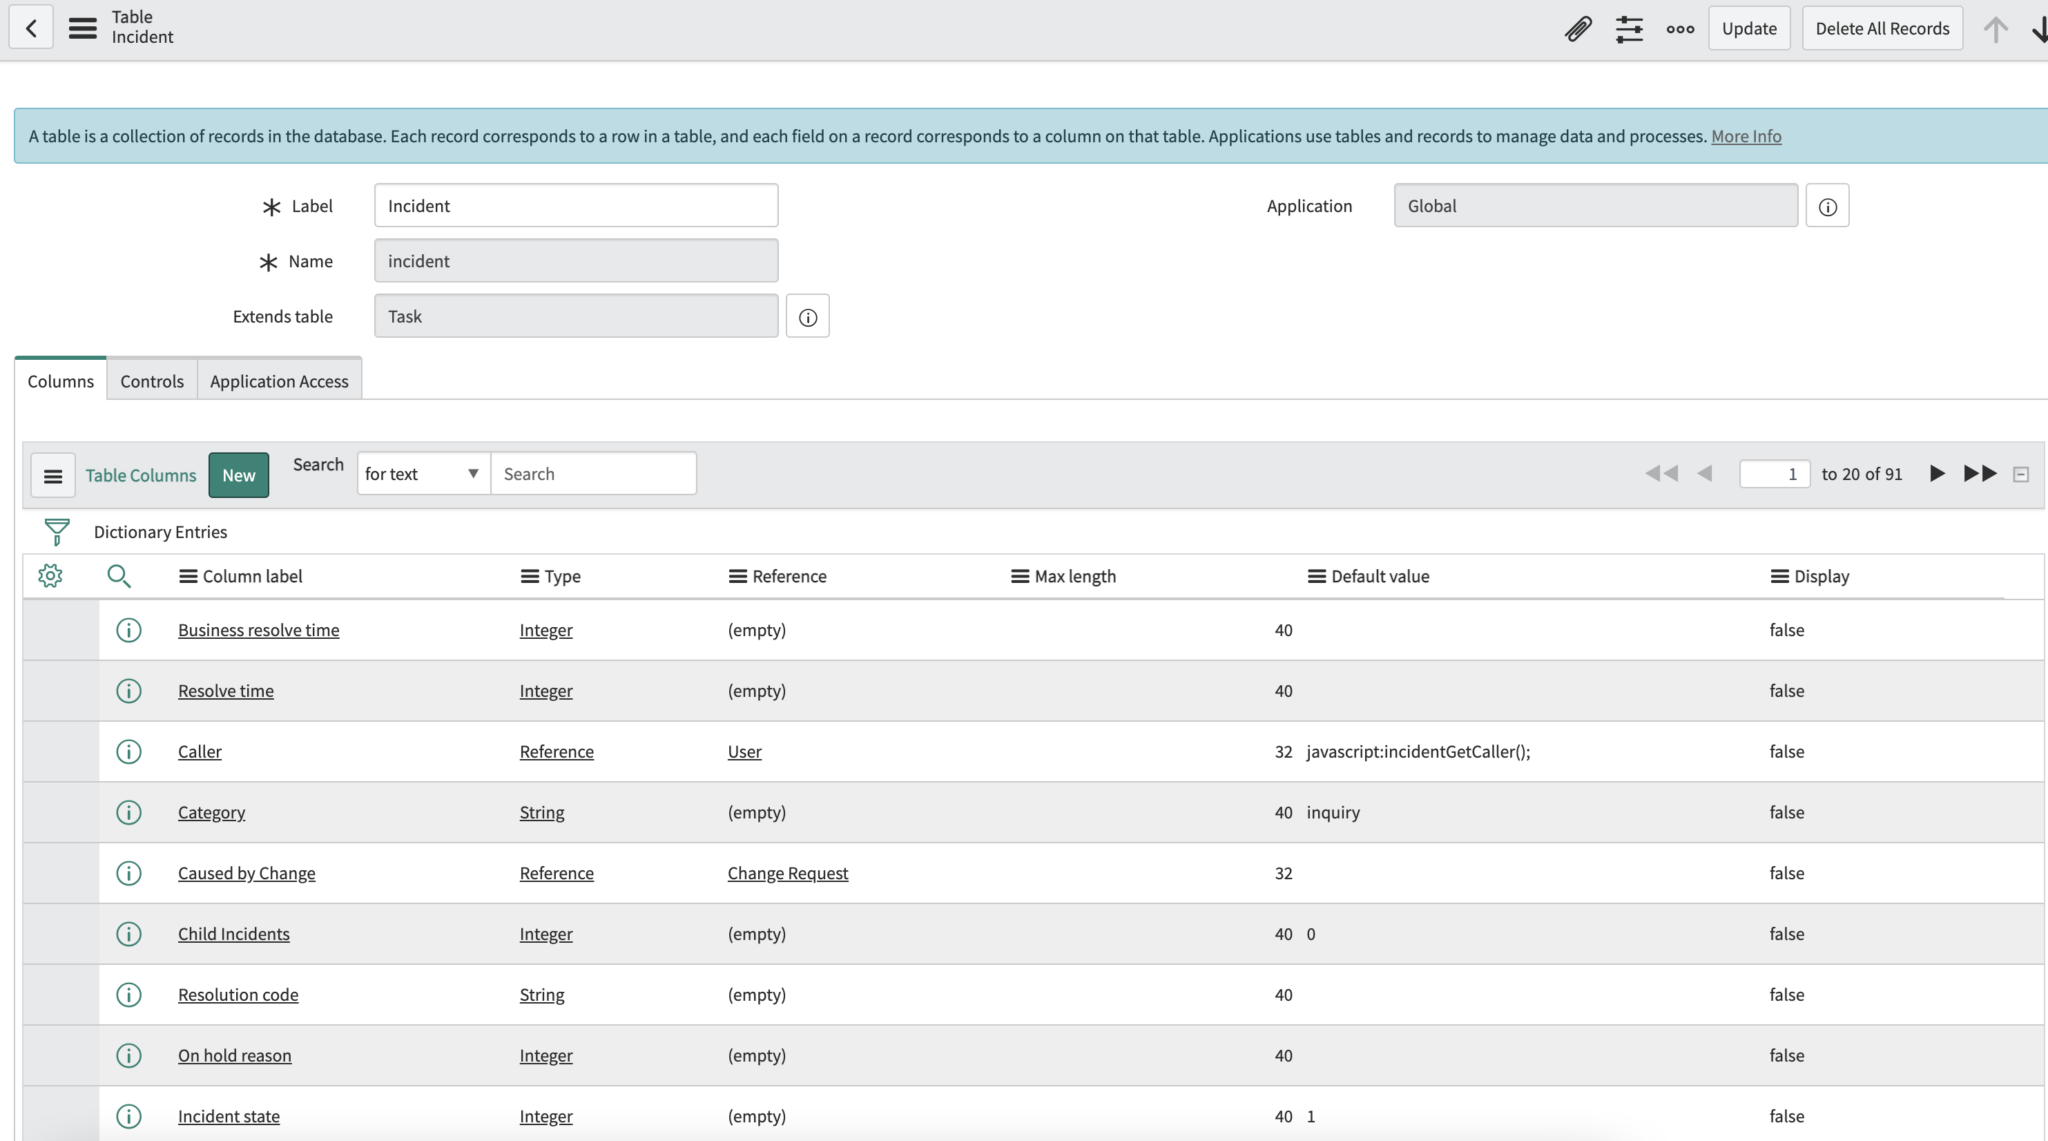Open the Extends table info icon
2048x1141 pixels.
[x=807, y=316]
